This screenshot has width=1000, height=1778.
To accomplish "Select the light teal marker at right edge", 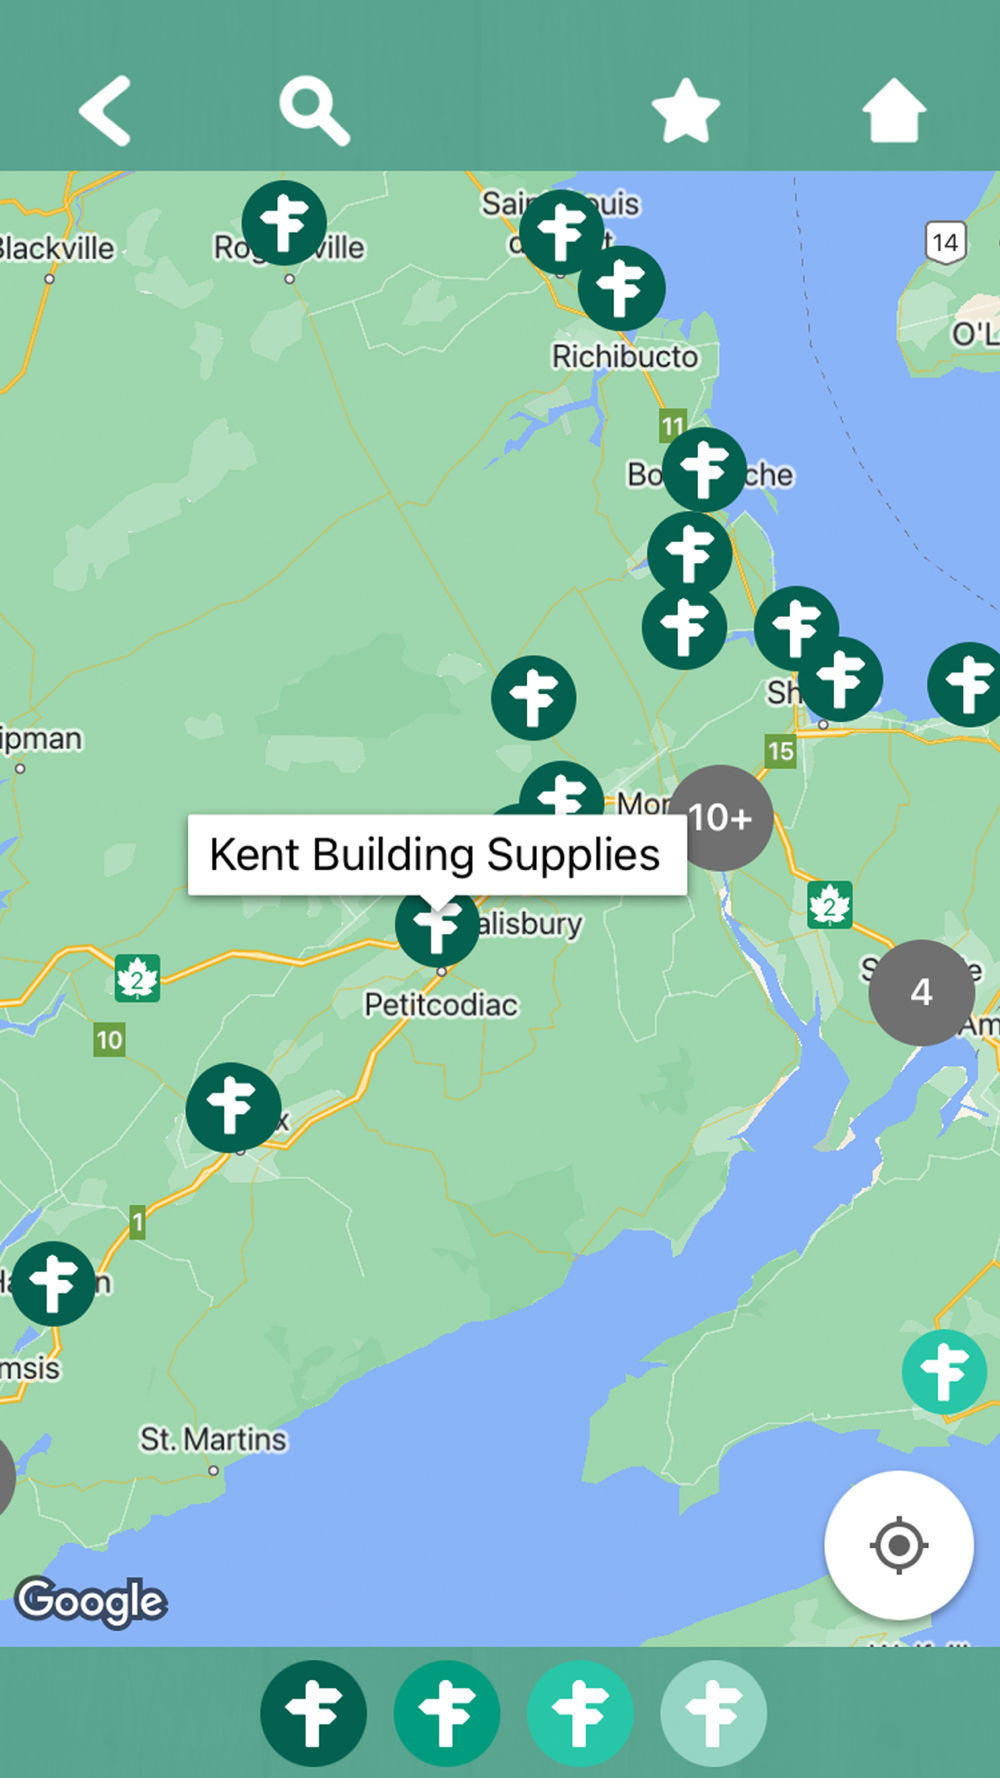I will [945, 1372].
